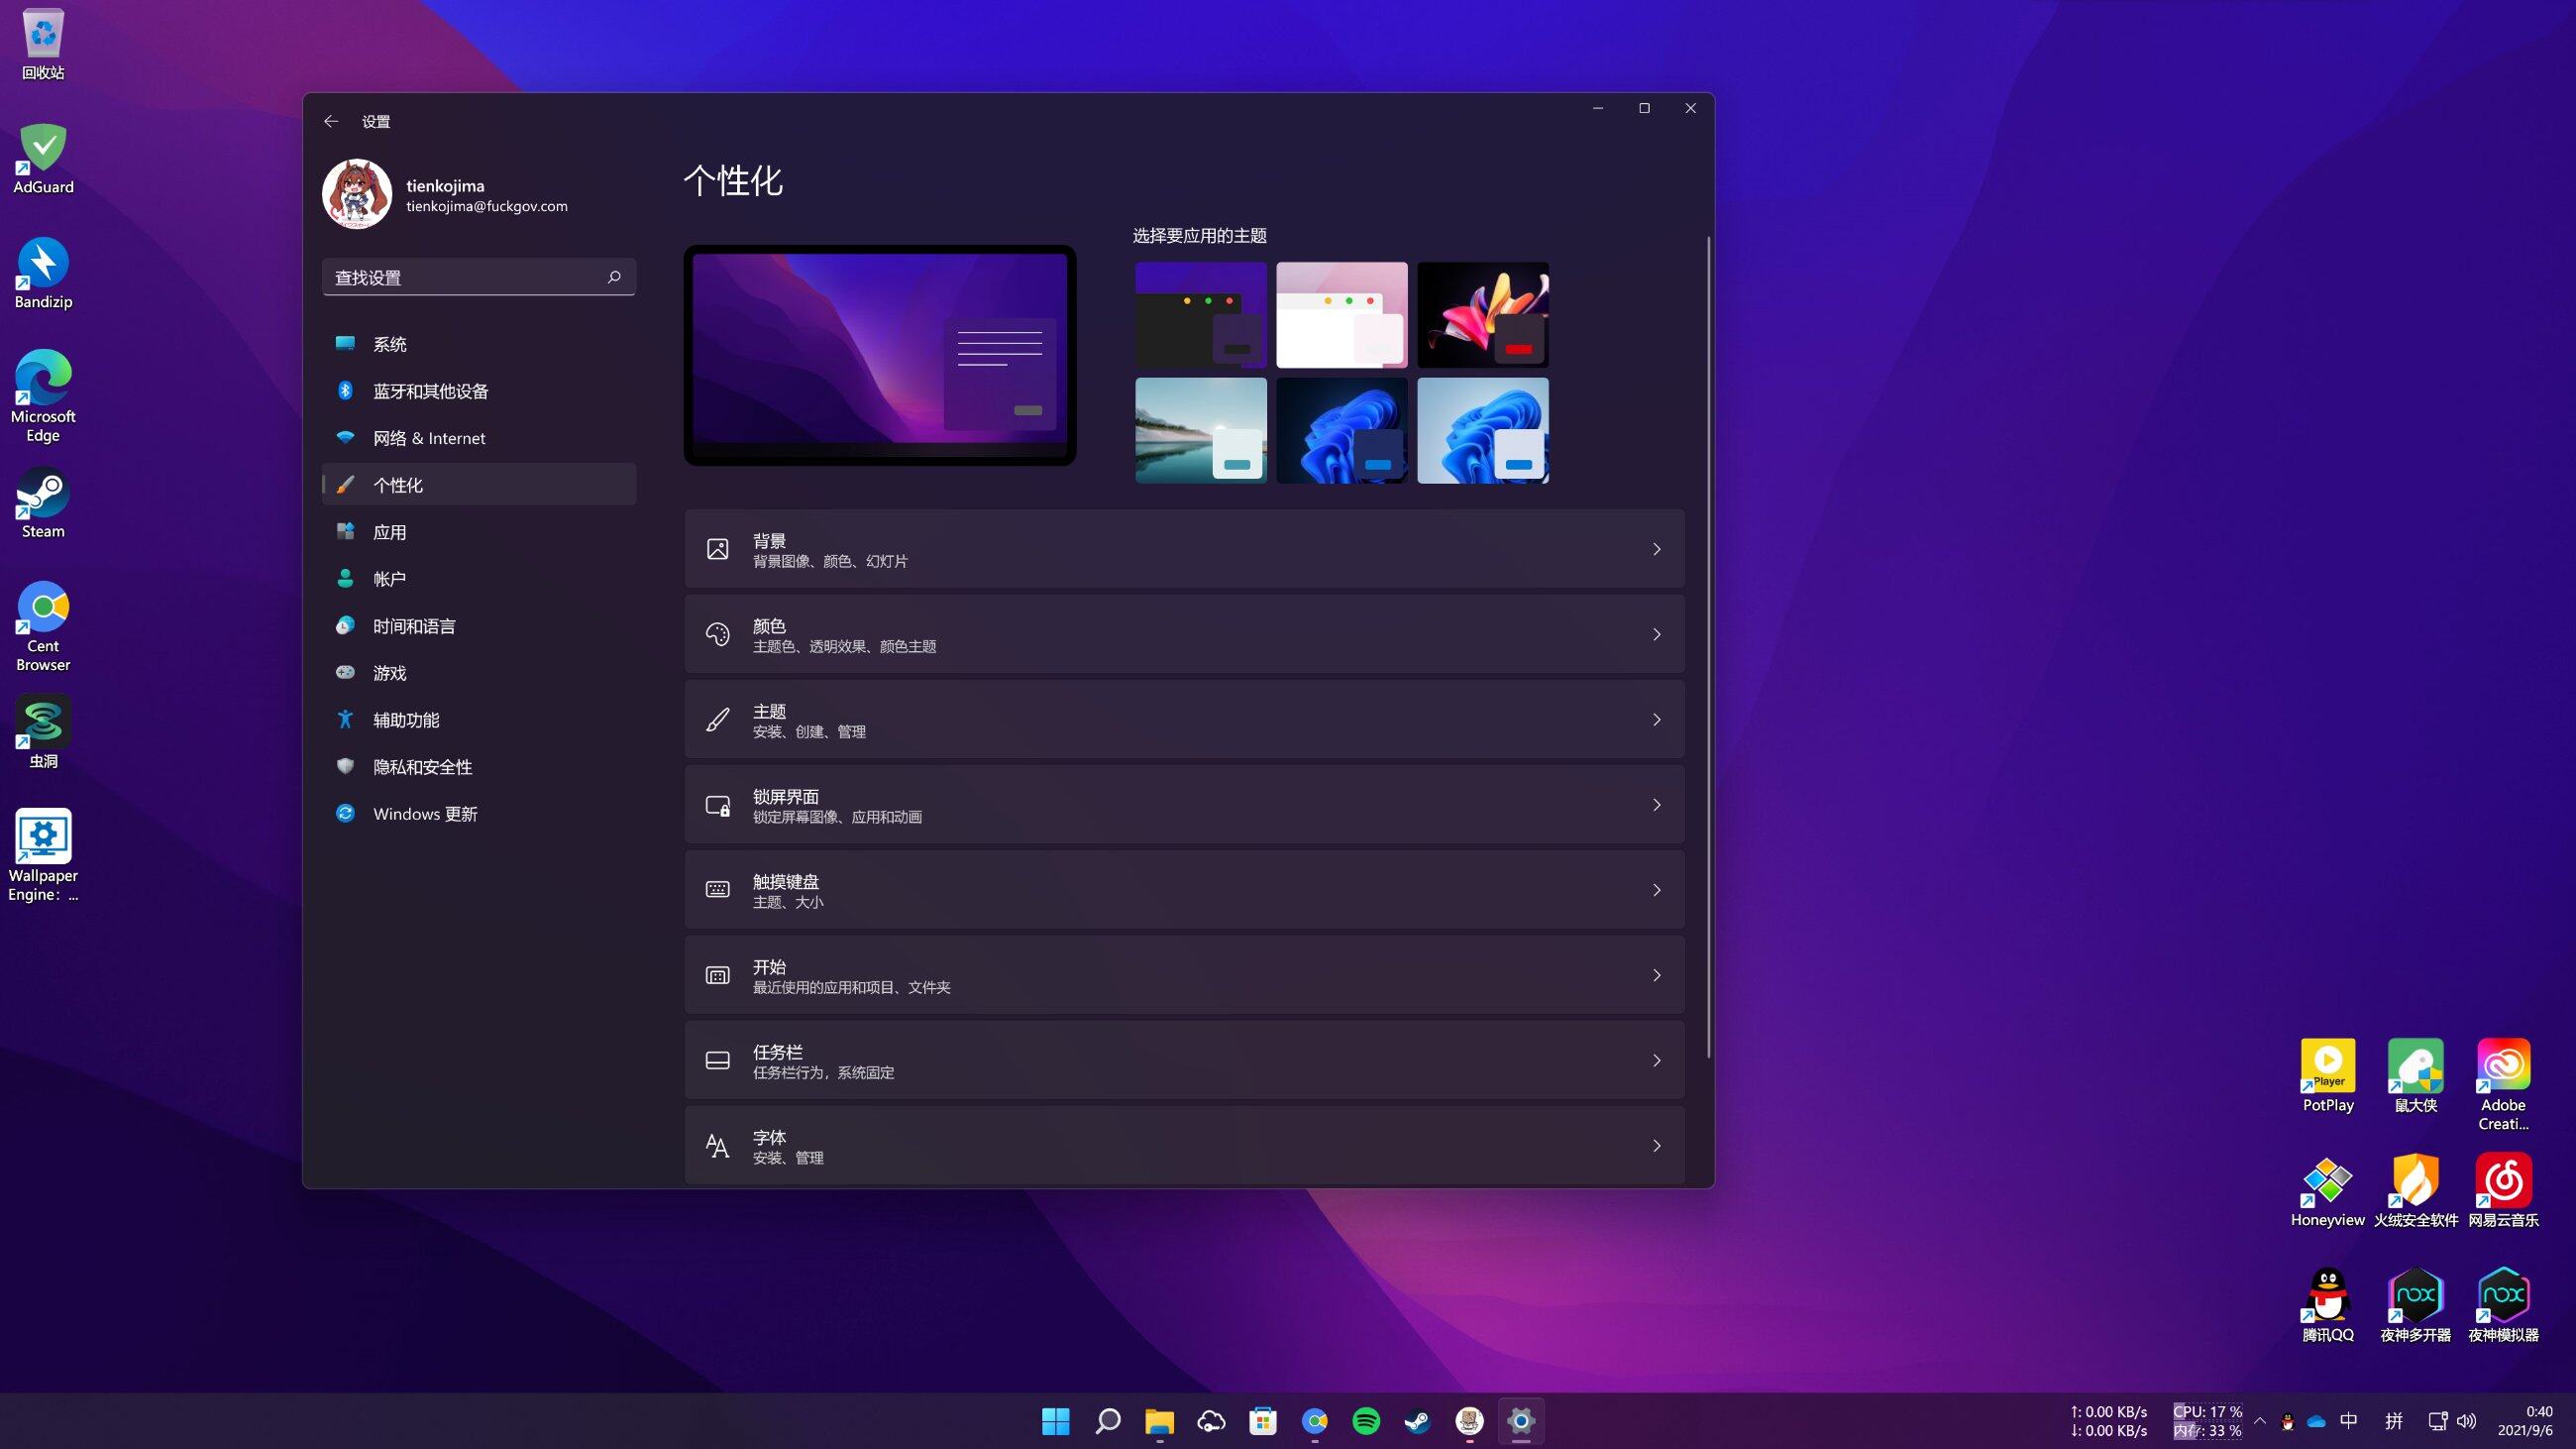Click the Bluetooth icon beside 蓝牙和其他设备
This screenshot has width=2576, height=1449.
click(345, 390)
